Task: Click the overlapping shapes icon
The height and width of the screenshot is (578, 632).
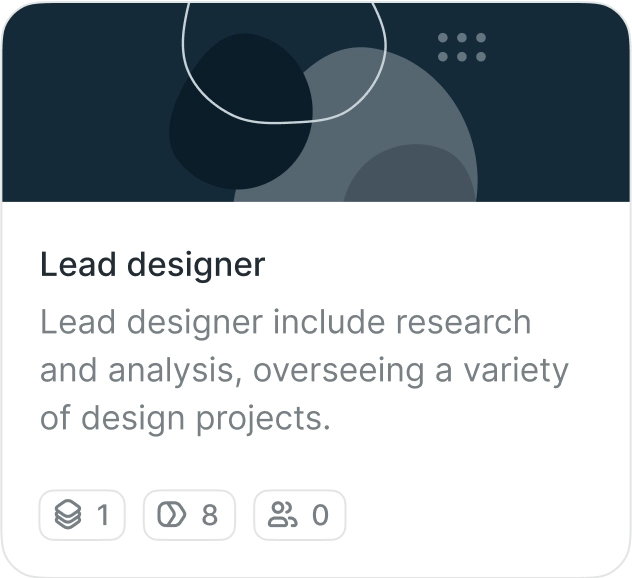Action: (172, 516)
